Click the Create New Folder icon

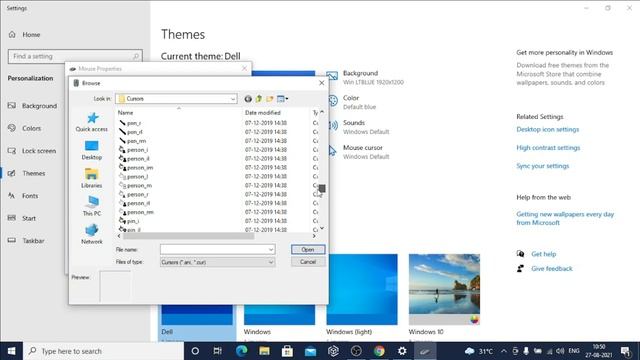269,99
